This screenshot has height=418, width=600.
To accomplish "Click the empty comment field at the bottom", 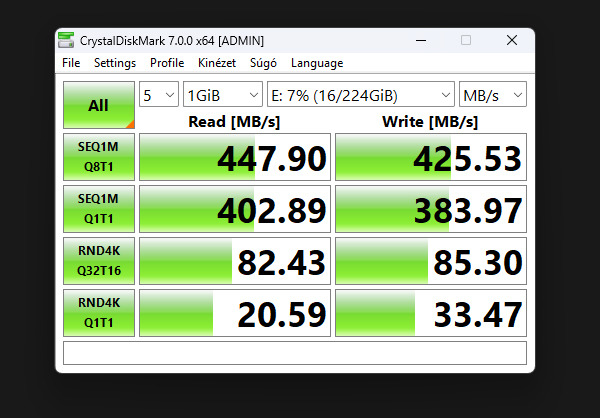I will (295, 353).
